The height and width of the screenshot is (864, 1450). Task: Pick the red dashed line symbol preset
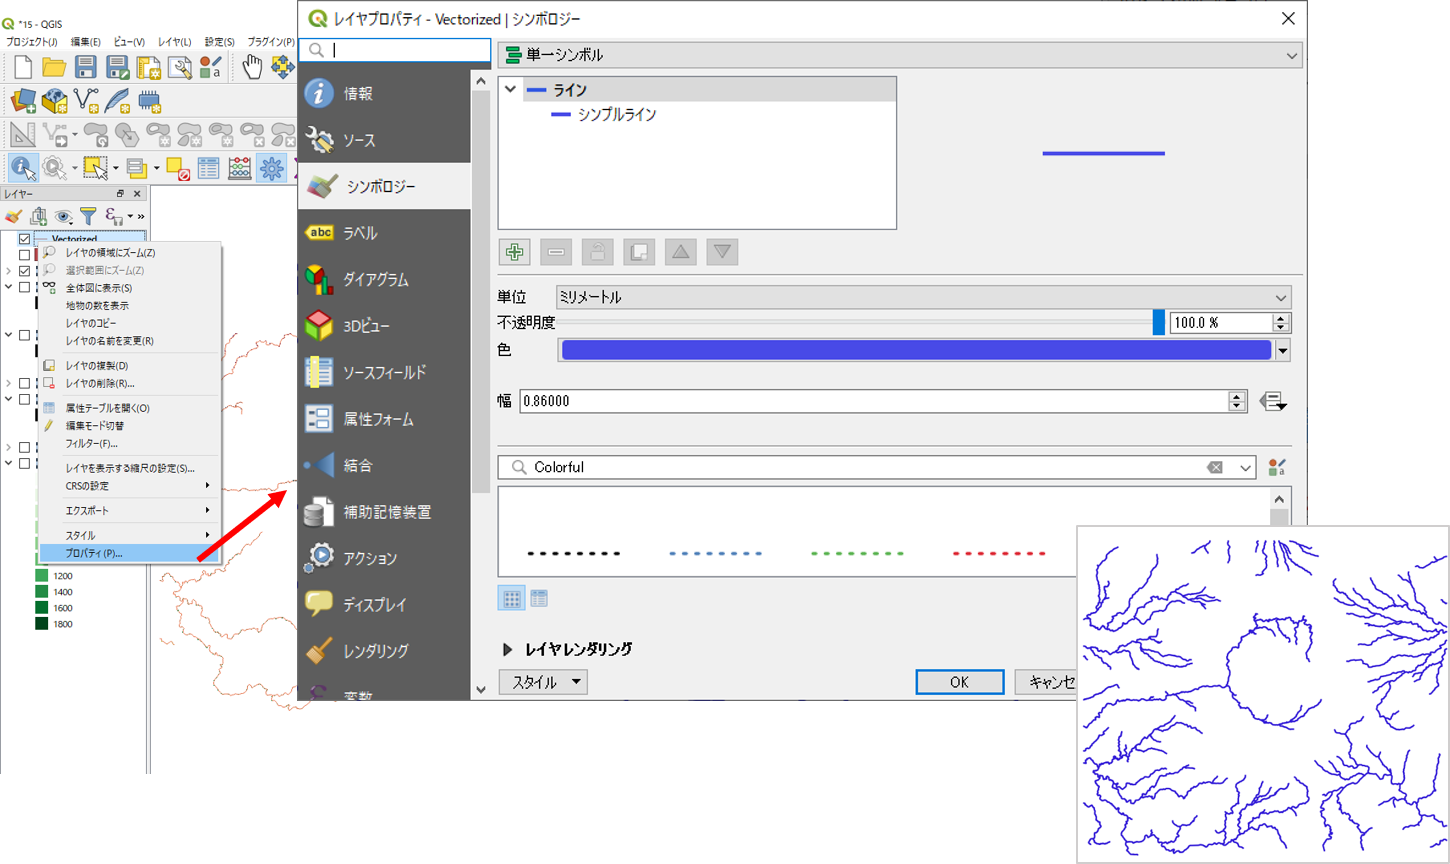pyautogui.click(x=999, y=553)
